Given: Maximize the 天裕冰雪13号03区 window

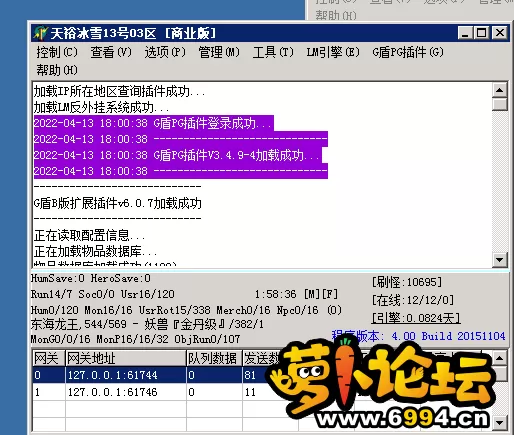Looking at the screenshot, I should click(482, 33).
